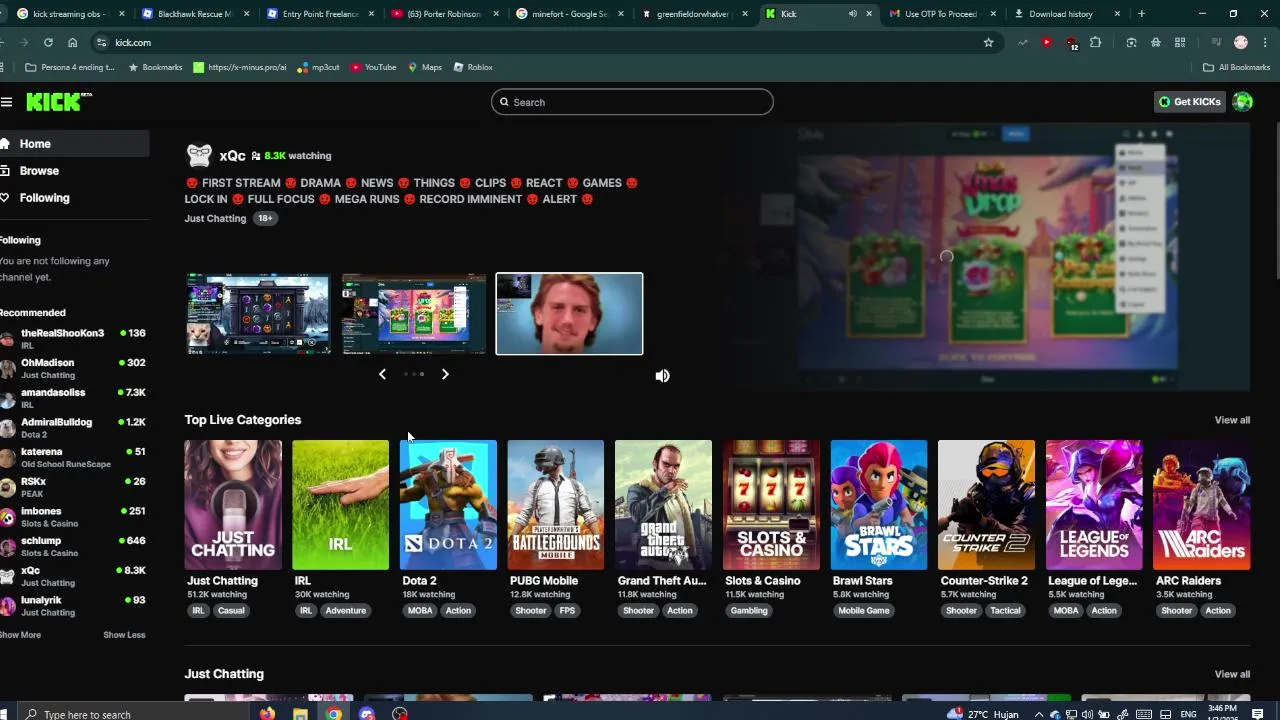
Task: Open Following in sidebar
Action: coord(74,198)
